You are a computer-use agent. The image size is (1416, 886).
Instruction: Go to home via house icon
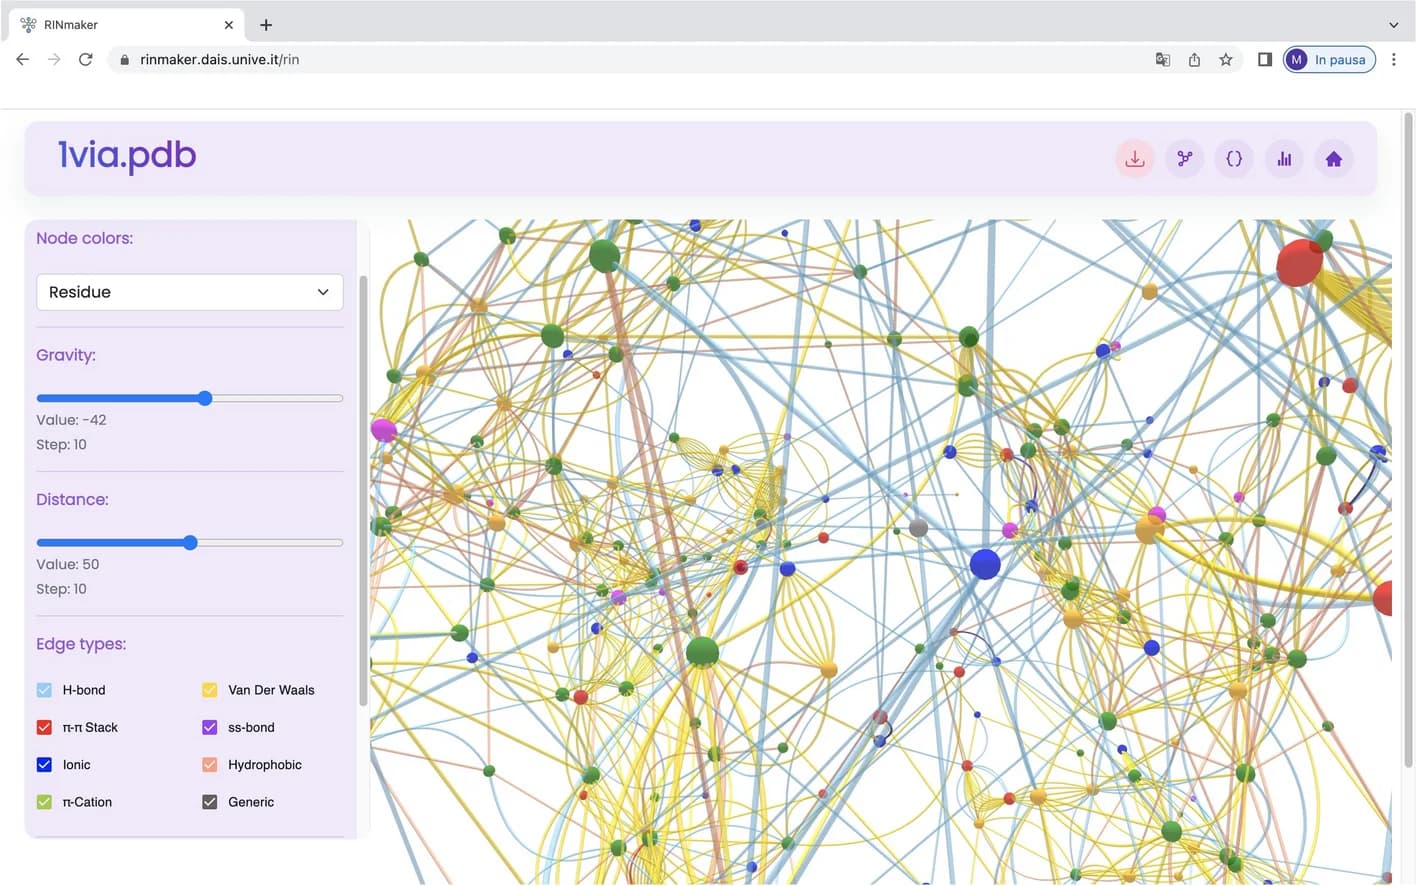pyautogui.click(x=1333, y=159)
